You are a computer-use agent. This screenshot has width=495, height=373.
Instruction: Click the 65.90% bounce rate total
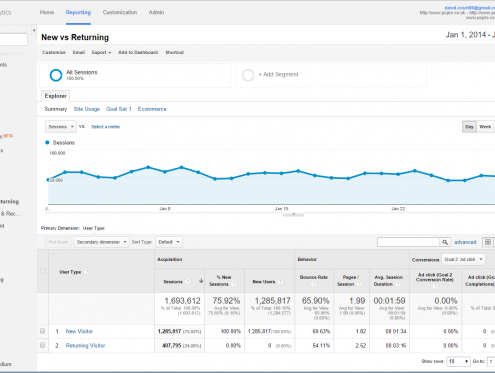[x=316, y=301]
